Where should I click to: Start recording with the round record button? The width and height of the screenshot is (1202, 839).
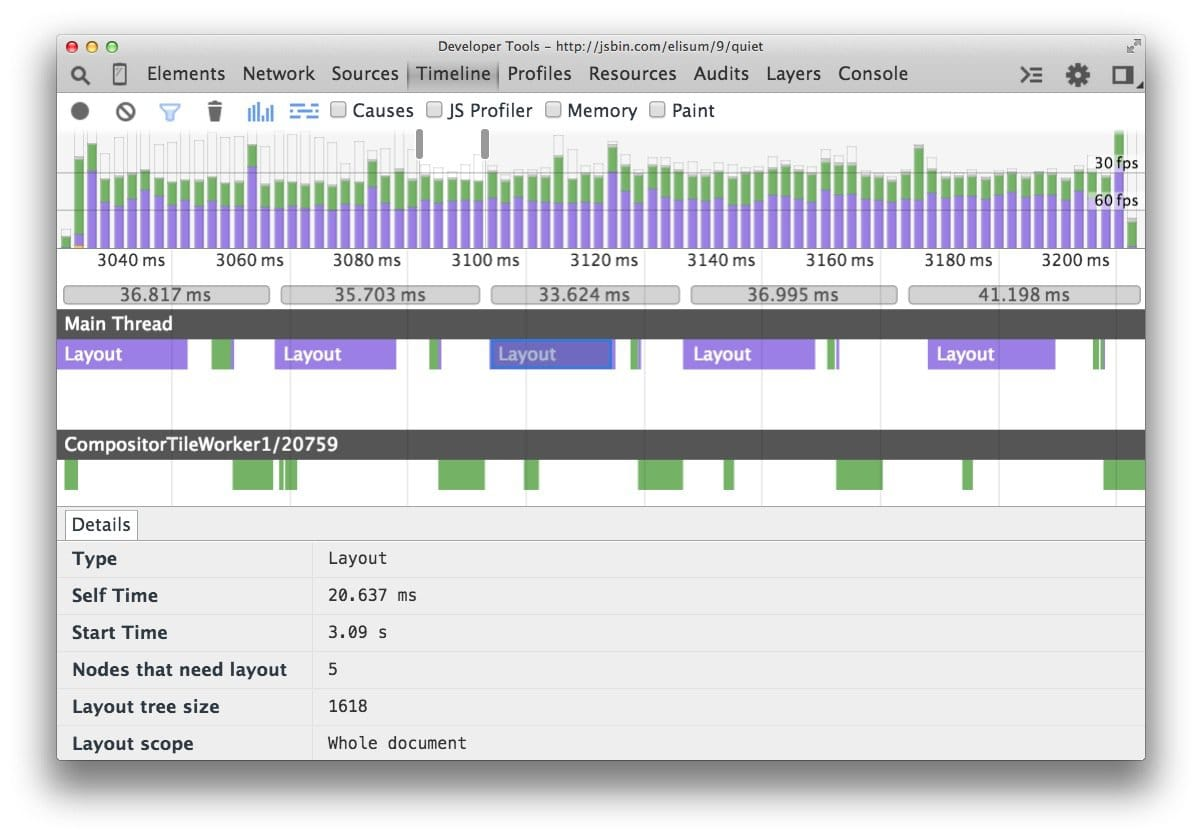coord(80,111)
